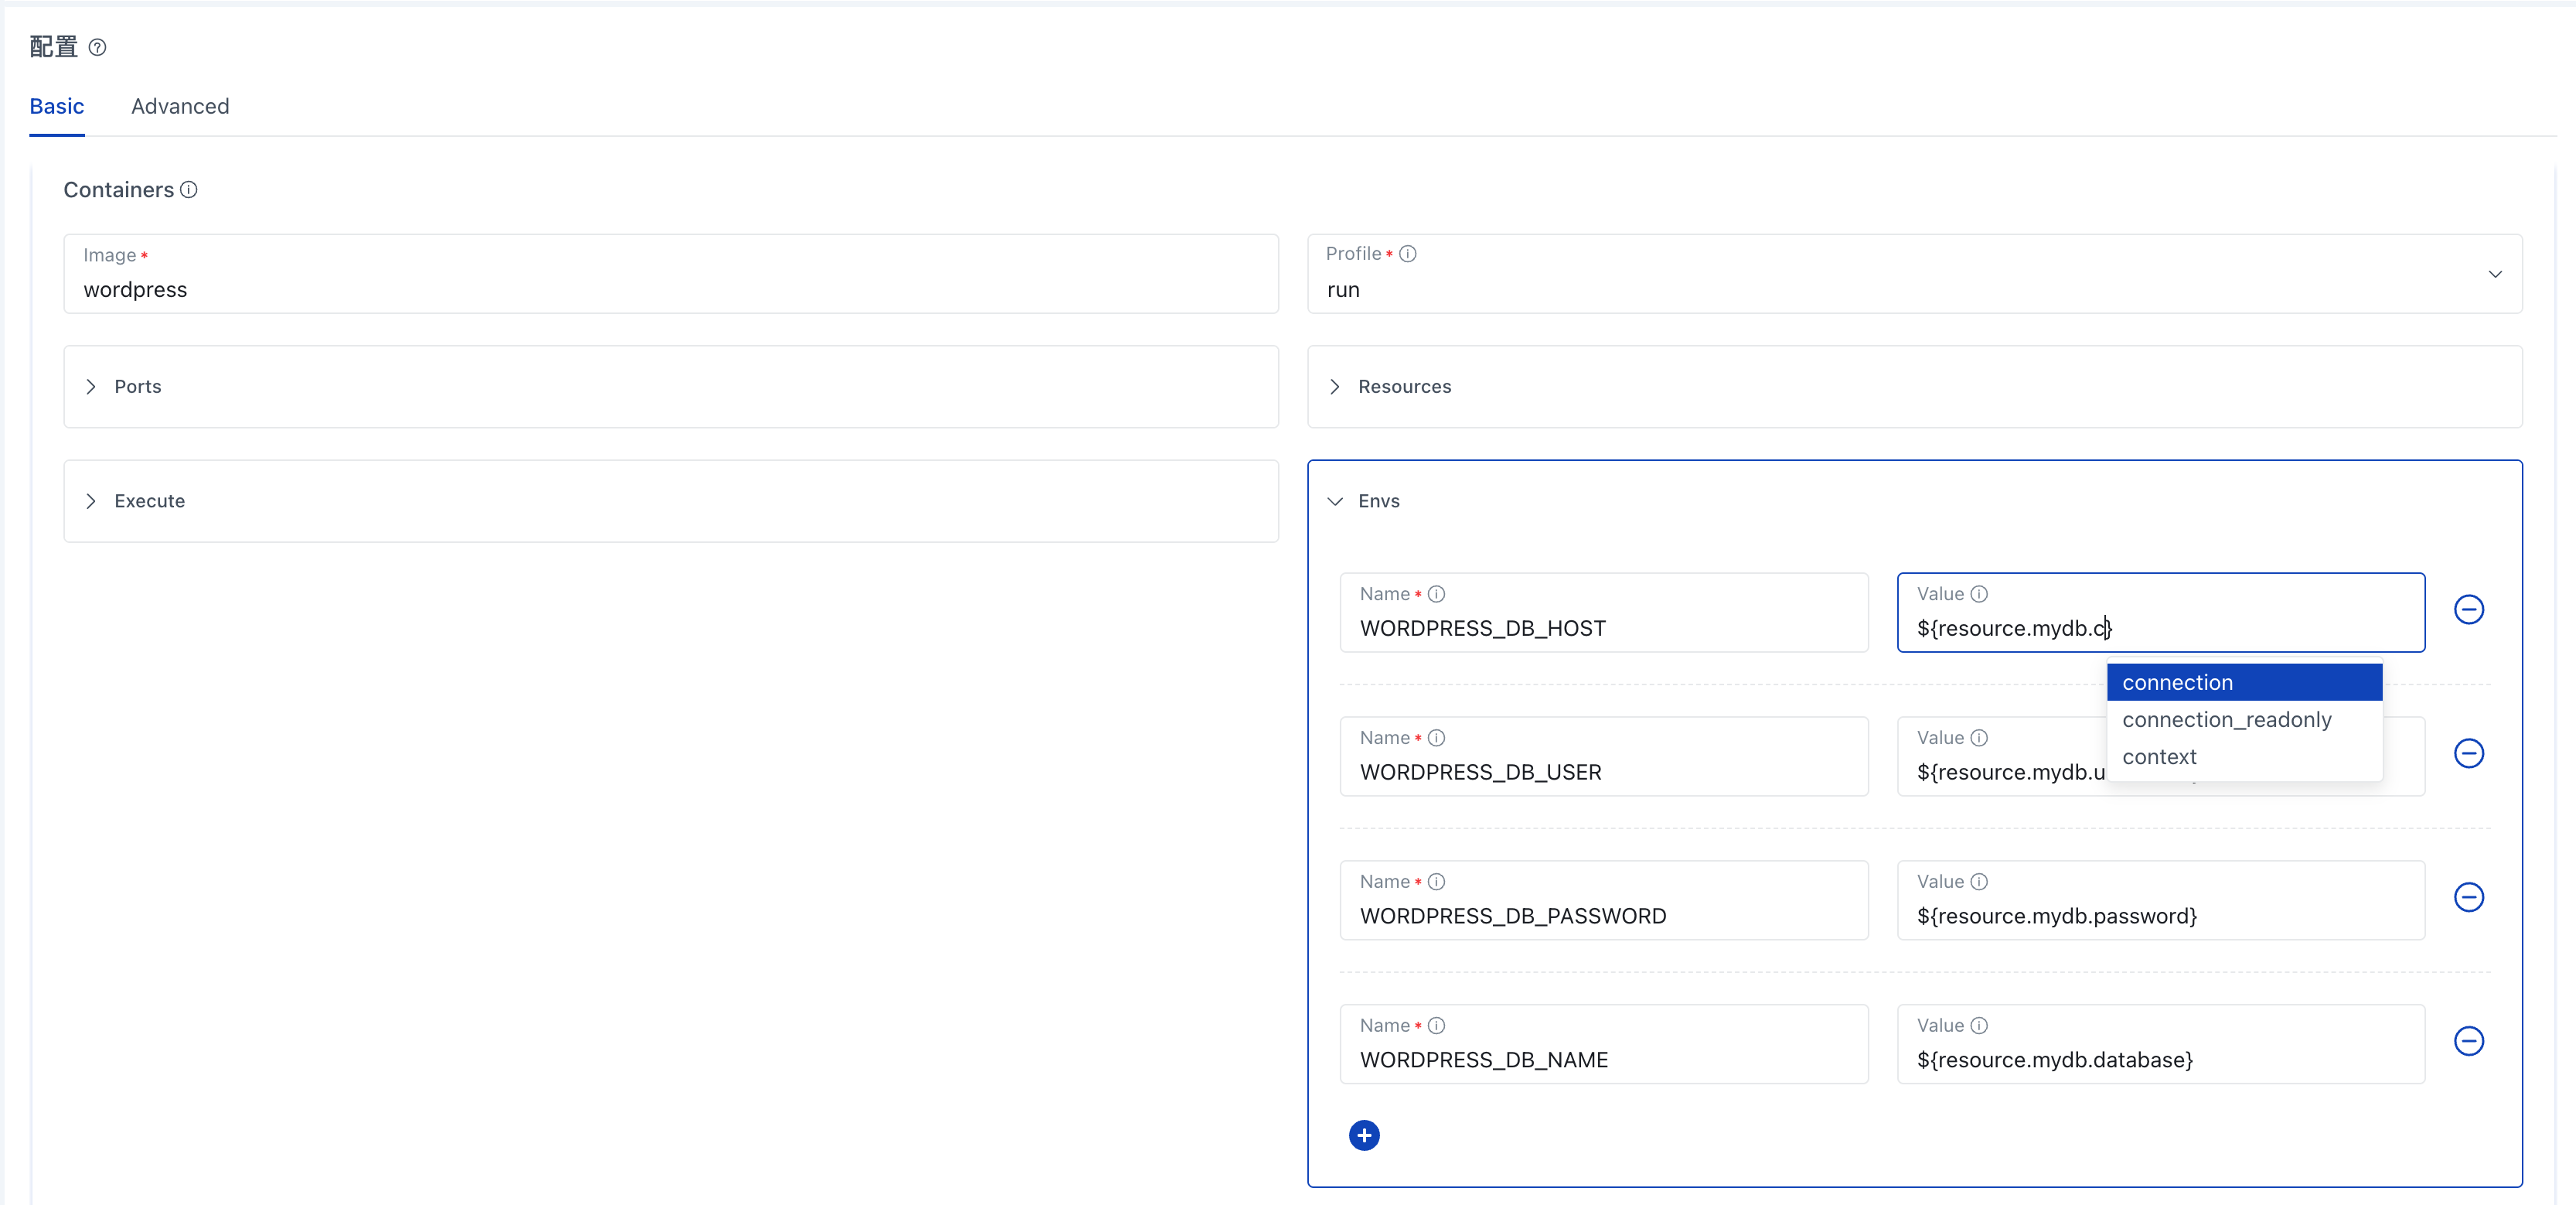Show info tooltip beside Containers heading

[188, 190]
